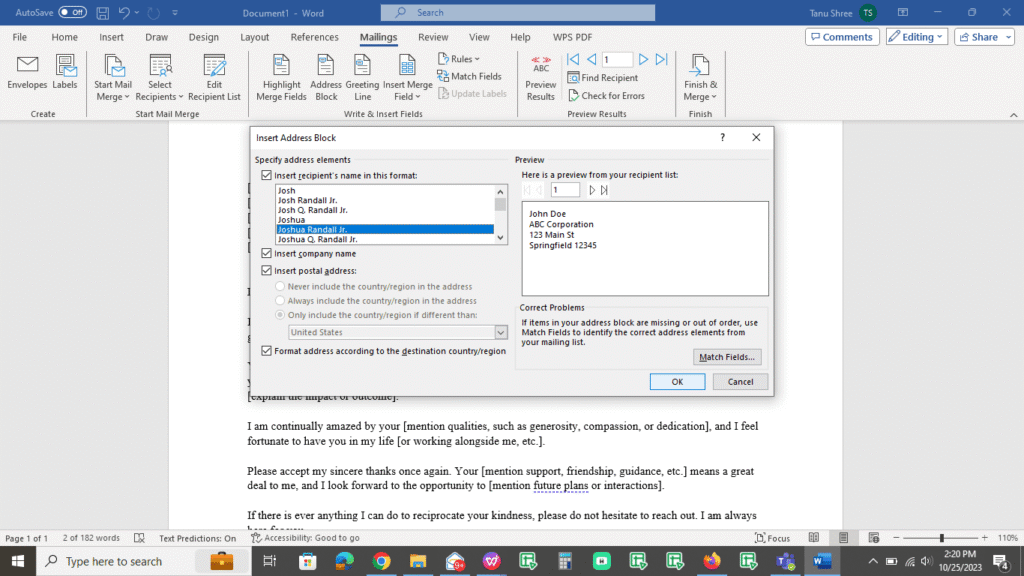
Task: Open the United States country dropdown
Action: pyautogui.click(x=500, y=332)
